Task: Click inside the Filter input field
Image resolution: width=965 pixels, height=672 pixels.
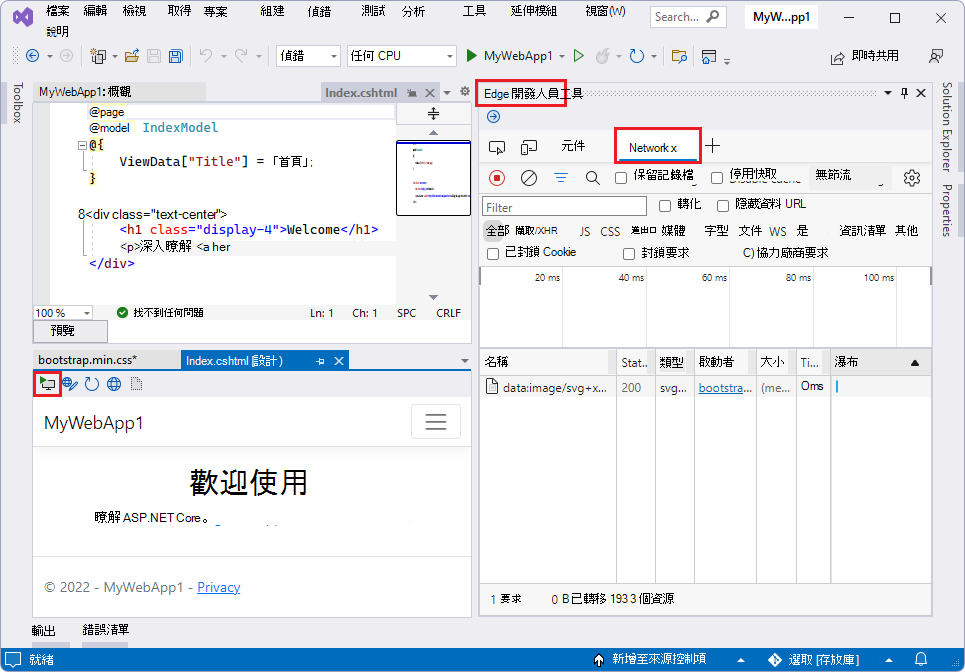Action: coord(563,207)
